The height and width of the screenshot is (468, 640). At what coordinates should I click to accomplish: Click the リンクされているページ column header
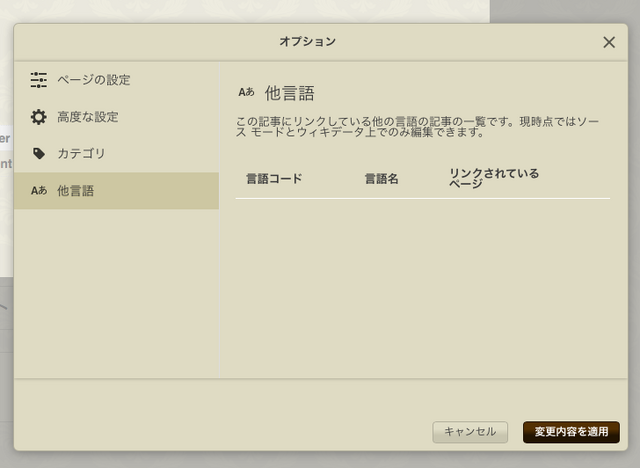coord(494,178)
